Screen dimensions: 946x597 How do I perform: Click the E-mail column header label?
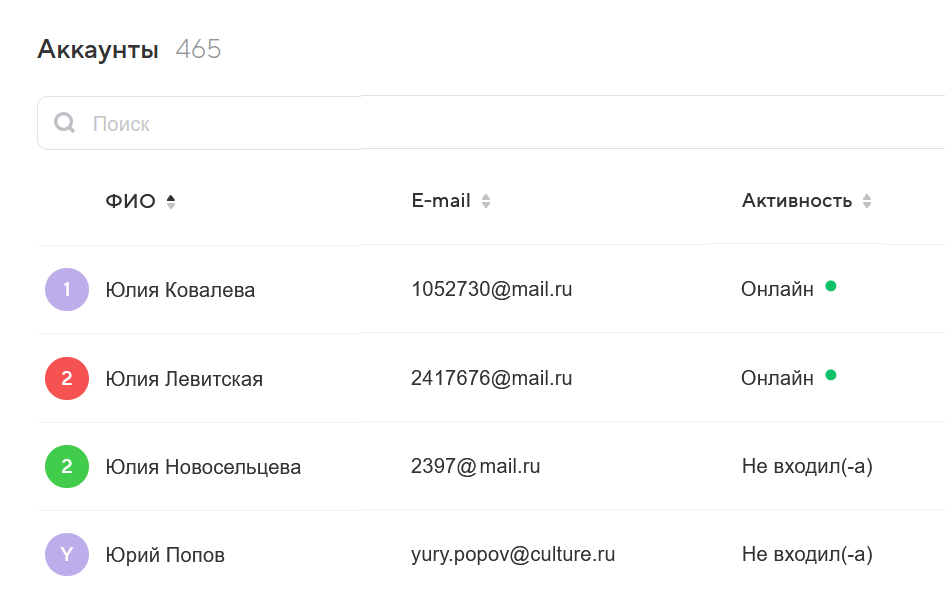(441, 201)
